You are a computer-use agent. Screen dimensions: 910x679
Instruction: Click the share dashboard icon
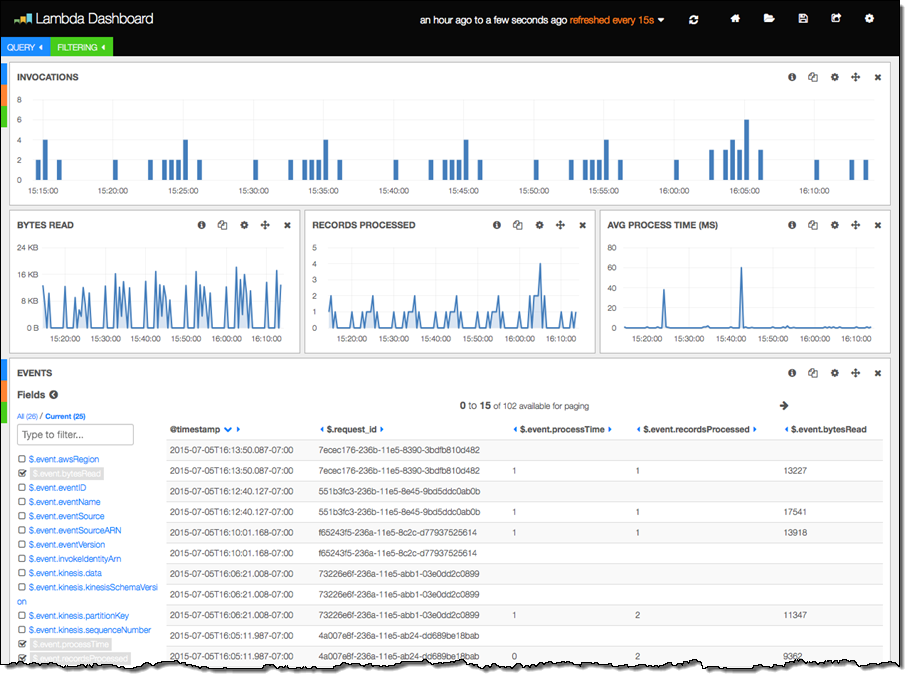click(x=836, y=19)
